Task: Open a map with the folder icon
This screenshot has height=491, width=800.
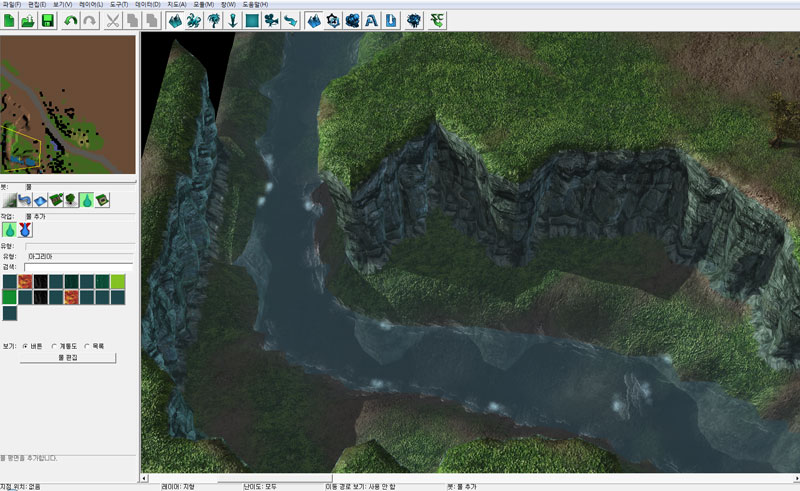Action: [29, 21]
